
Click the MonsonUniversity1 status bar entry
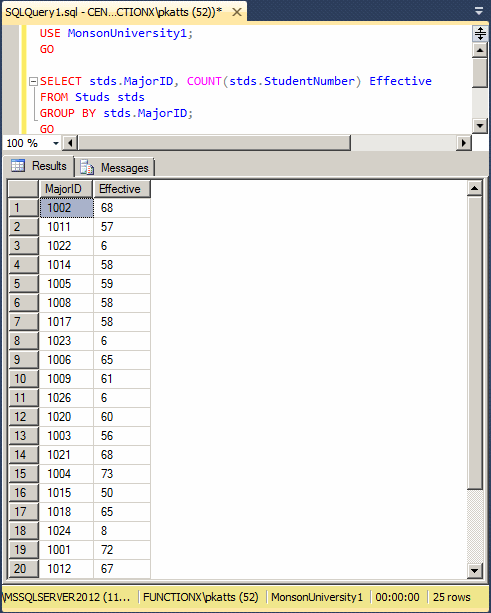317,597
